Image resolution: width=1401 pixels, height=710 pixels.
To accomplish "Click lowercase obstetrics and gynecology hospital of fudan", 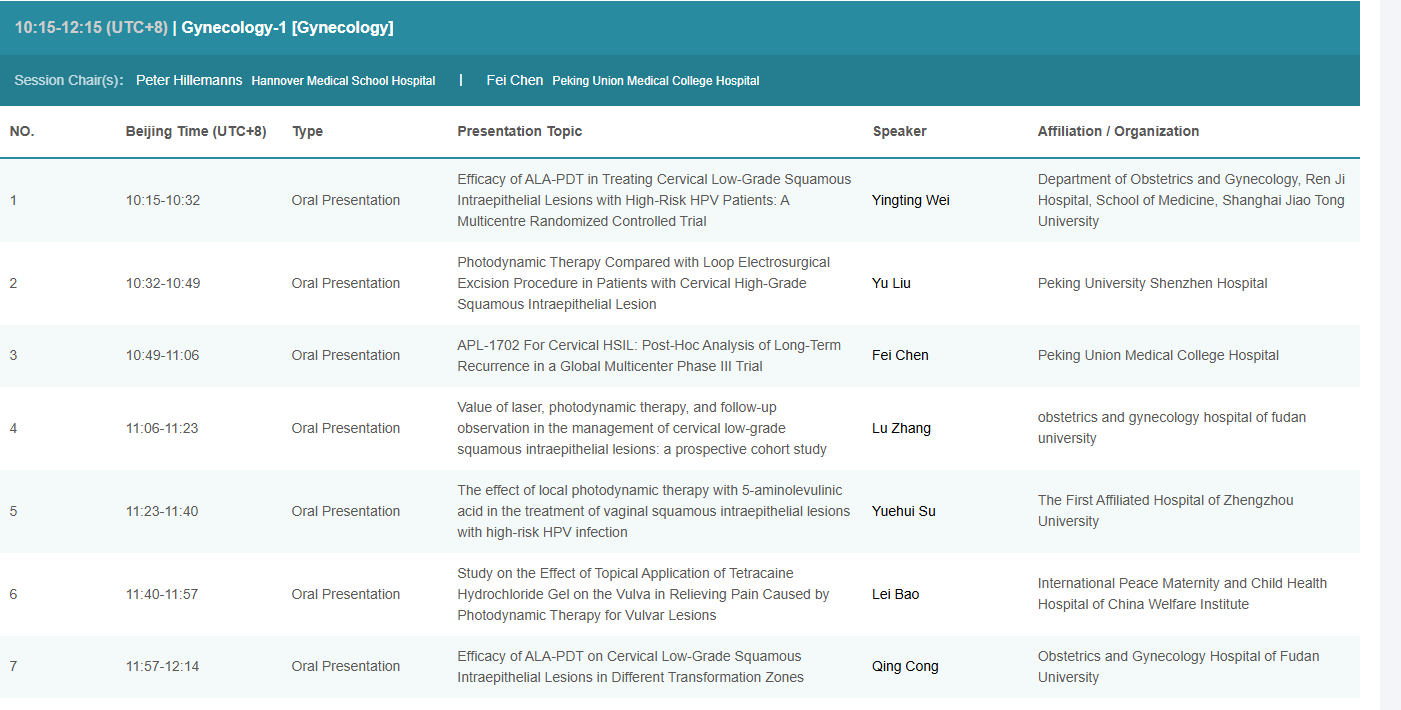I will (x=1172, y=428).
